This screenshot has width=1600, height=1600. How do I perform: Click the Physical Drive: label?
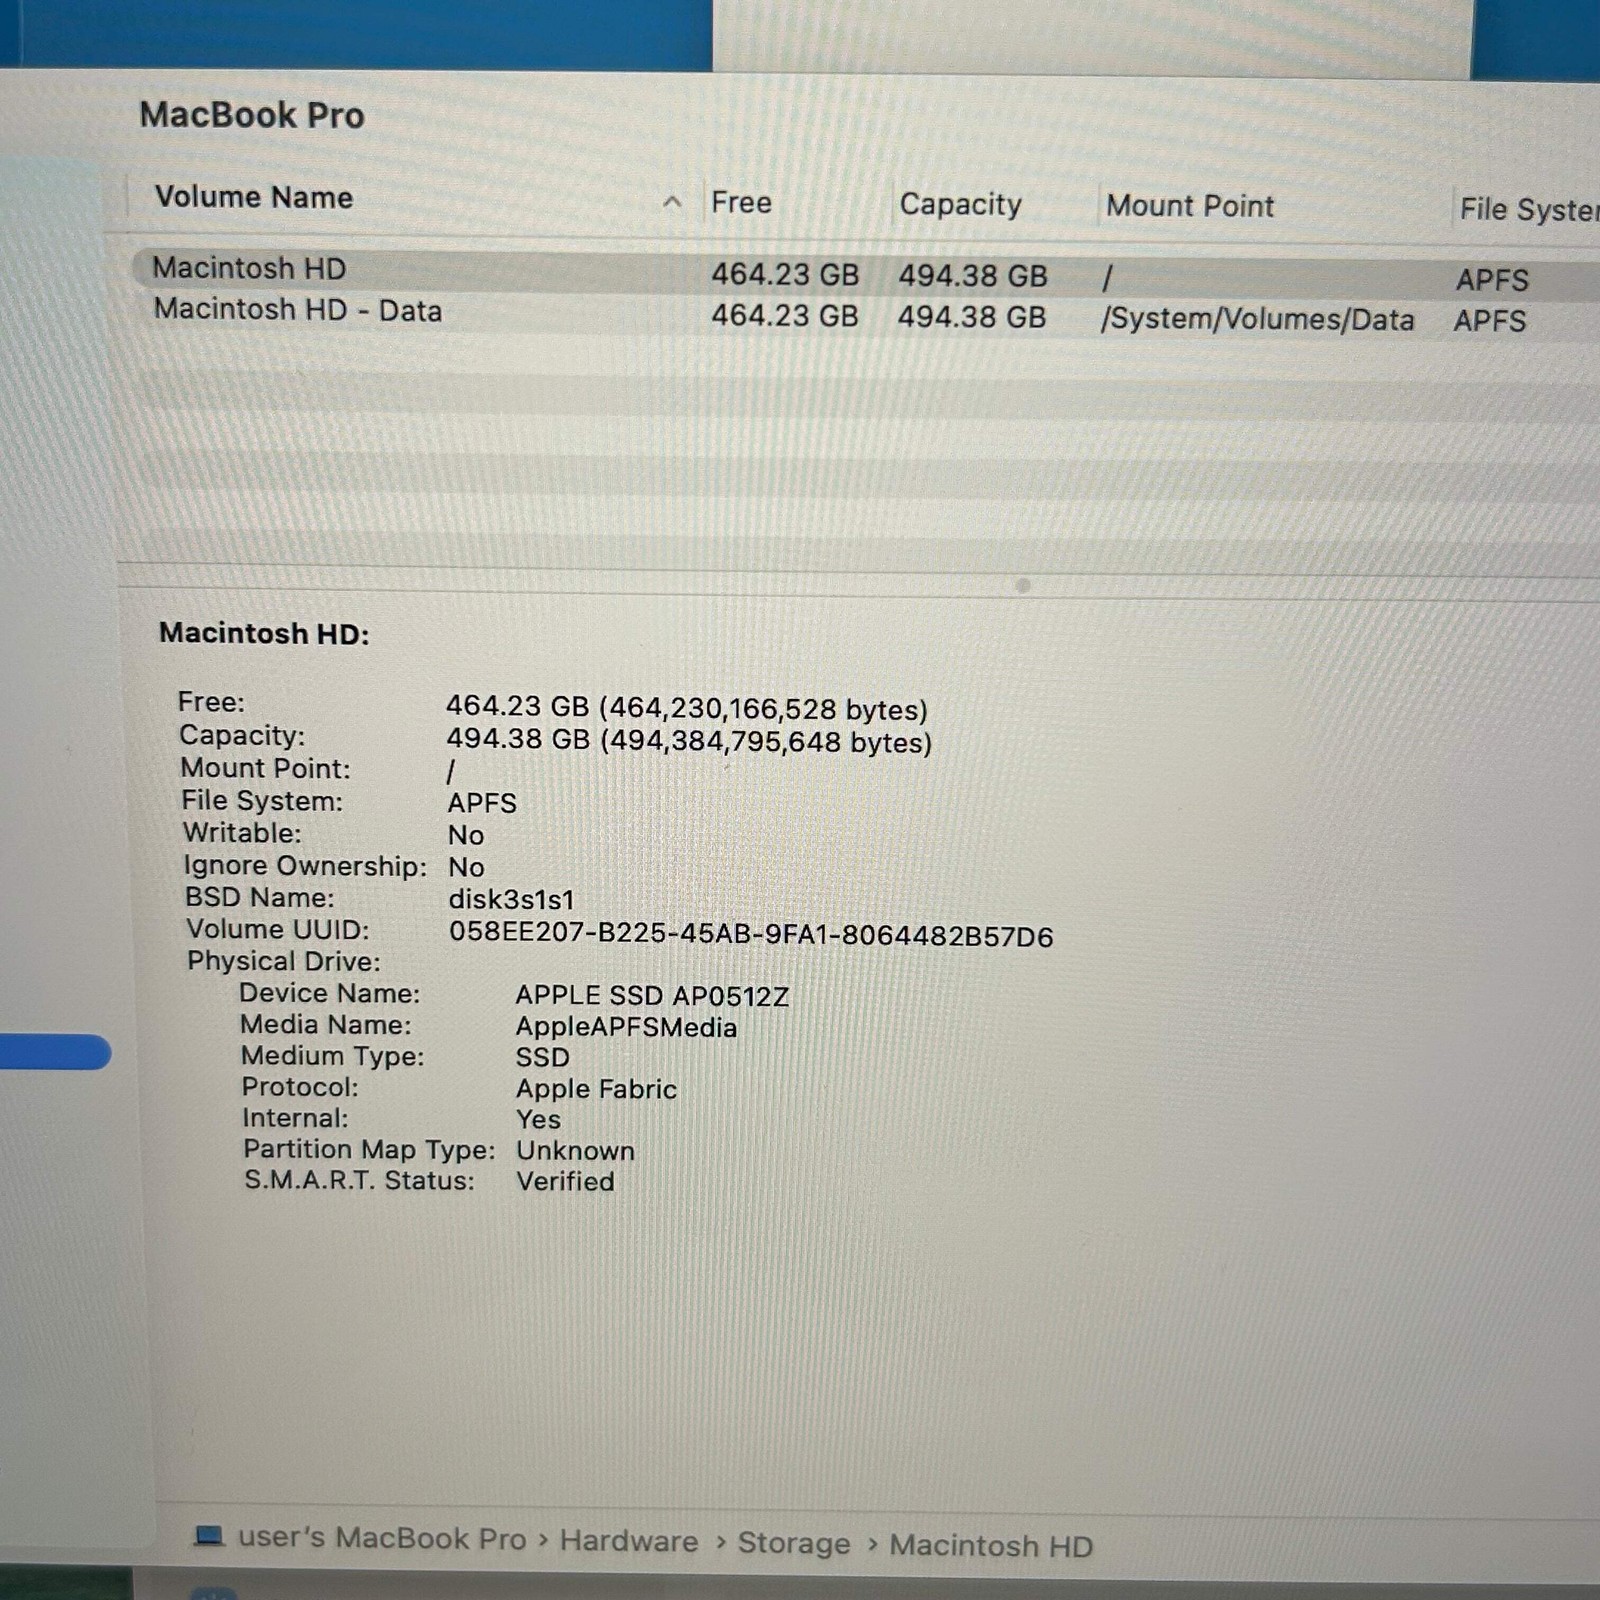[284, 961]
